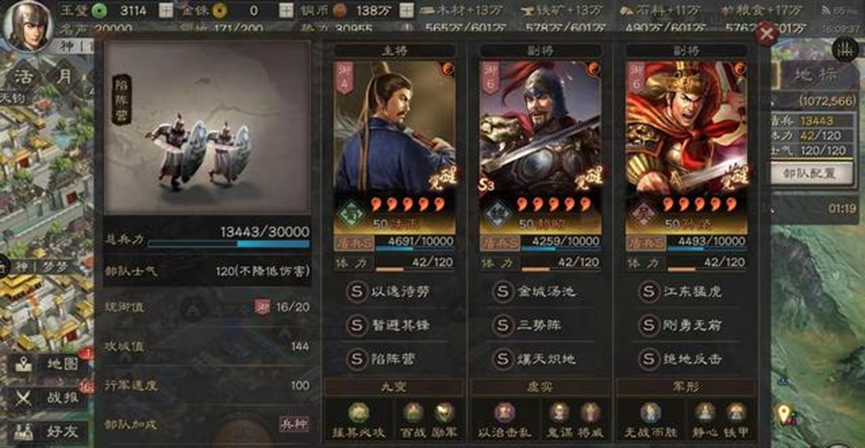Tap the player avatar portrait
This screenshot has width=865, height=448.
(28, 25)
